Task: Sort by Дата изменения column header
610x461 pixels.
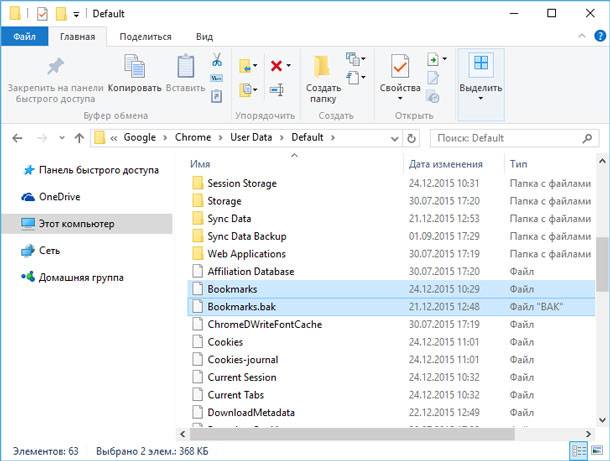Action: click(x=445, y=164)
